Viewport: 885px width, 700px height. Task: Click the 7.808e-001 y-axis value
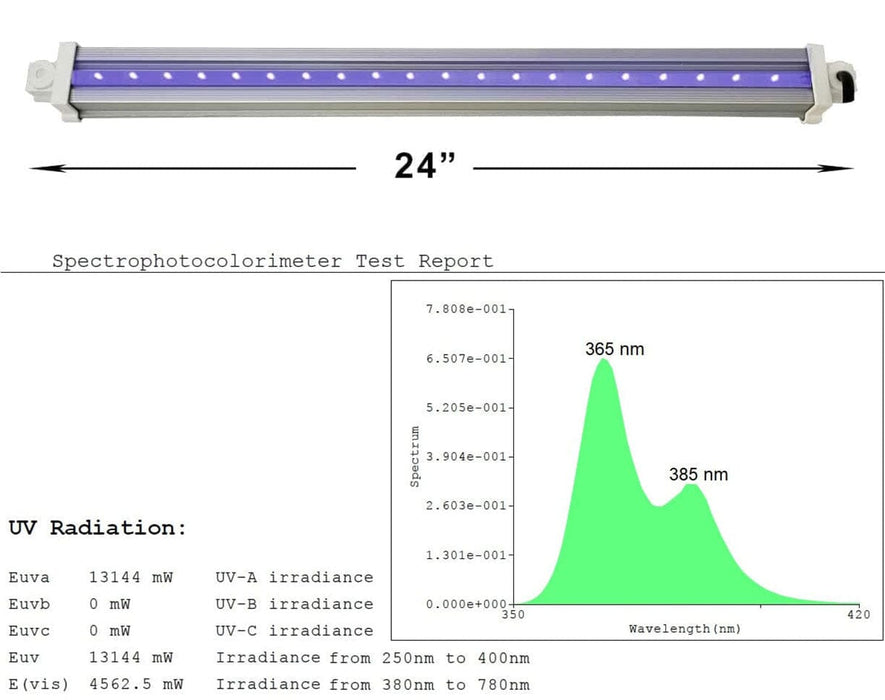pyautogui.click(x=468, y=309)
